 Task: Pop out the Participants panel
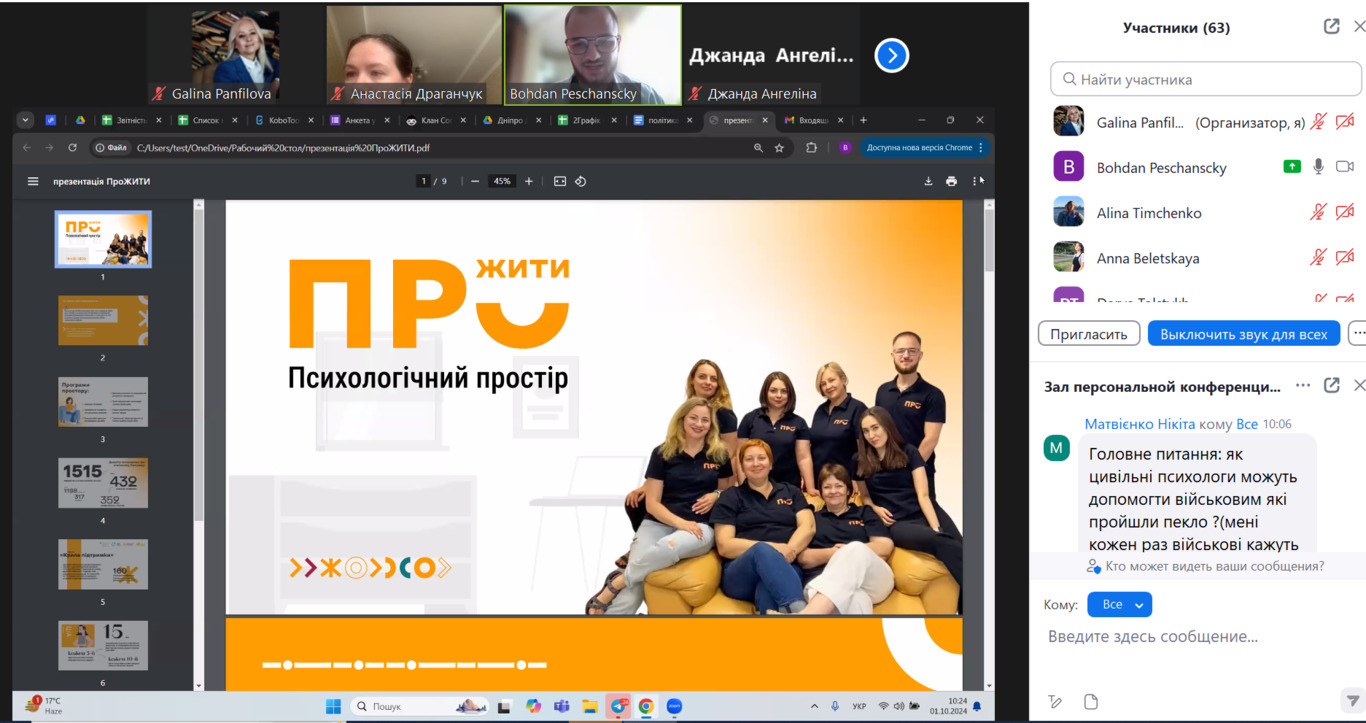click(x=1331, y=27)
